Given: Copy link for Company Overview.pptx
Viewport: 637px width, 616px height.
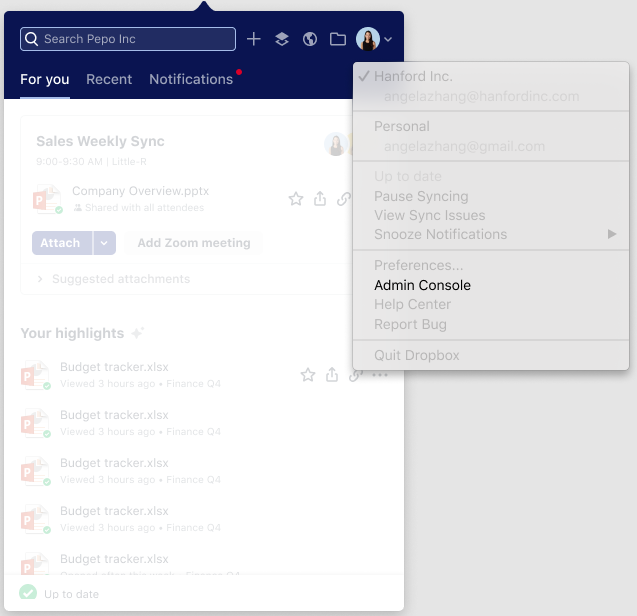Looking at the screenshot, I should click(344, 199).
